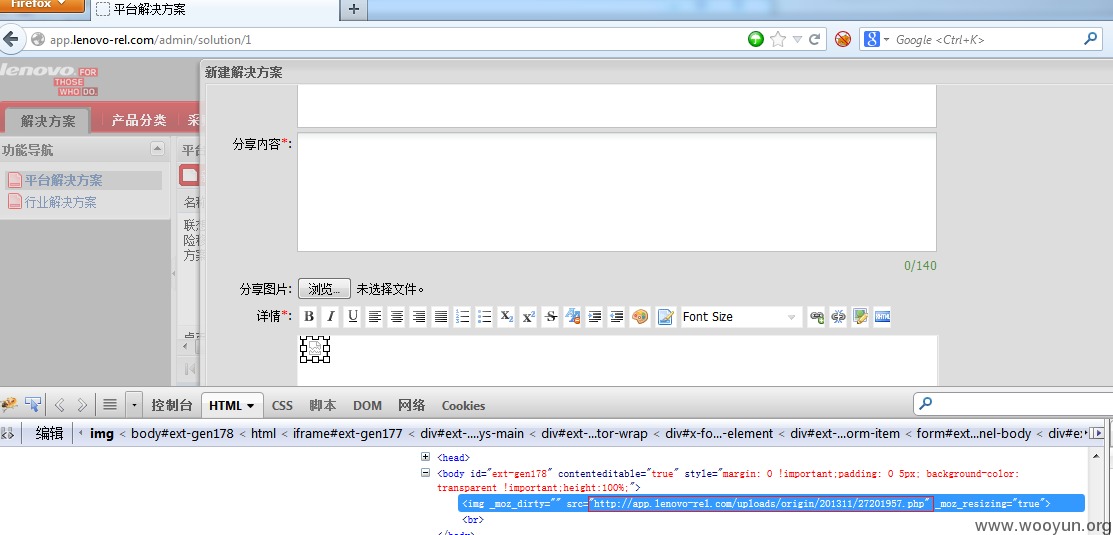Insert bulleted list in editor

484,317
